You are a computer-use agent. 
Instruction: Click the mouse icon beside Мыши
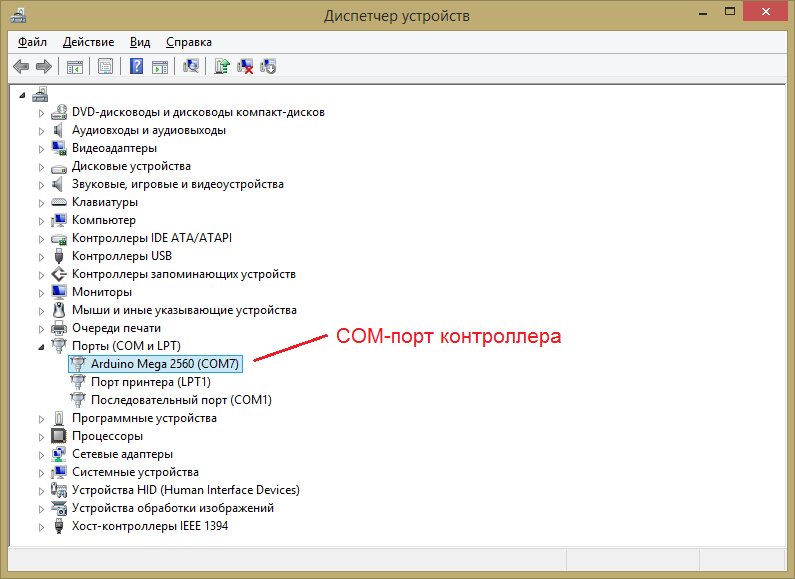[x=59, y=310]
